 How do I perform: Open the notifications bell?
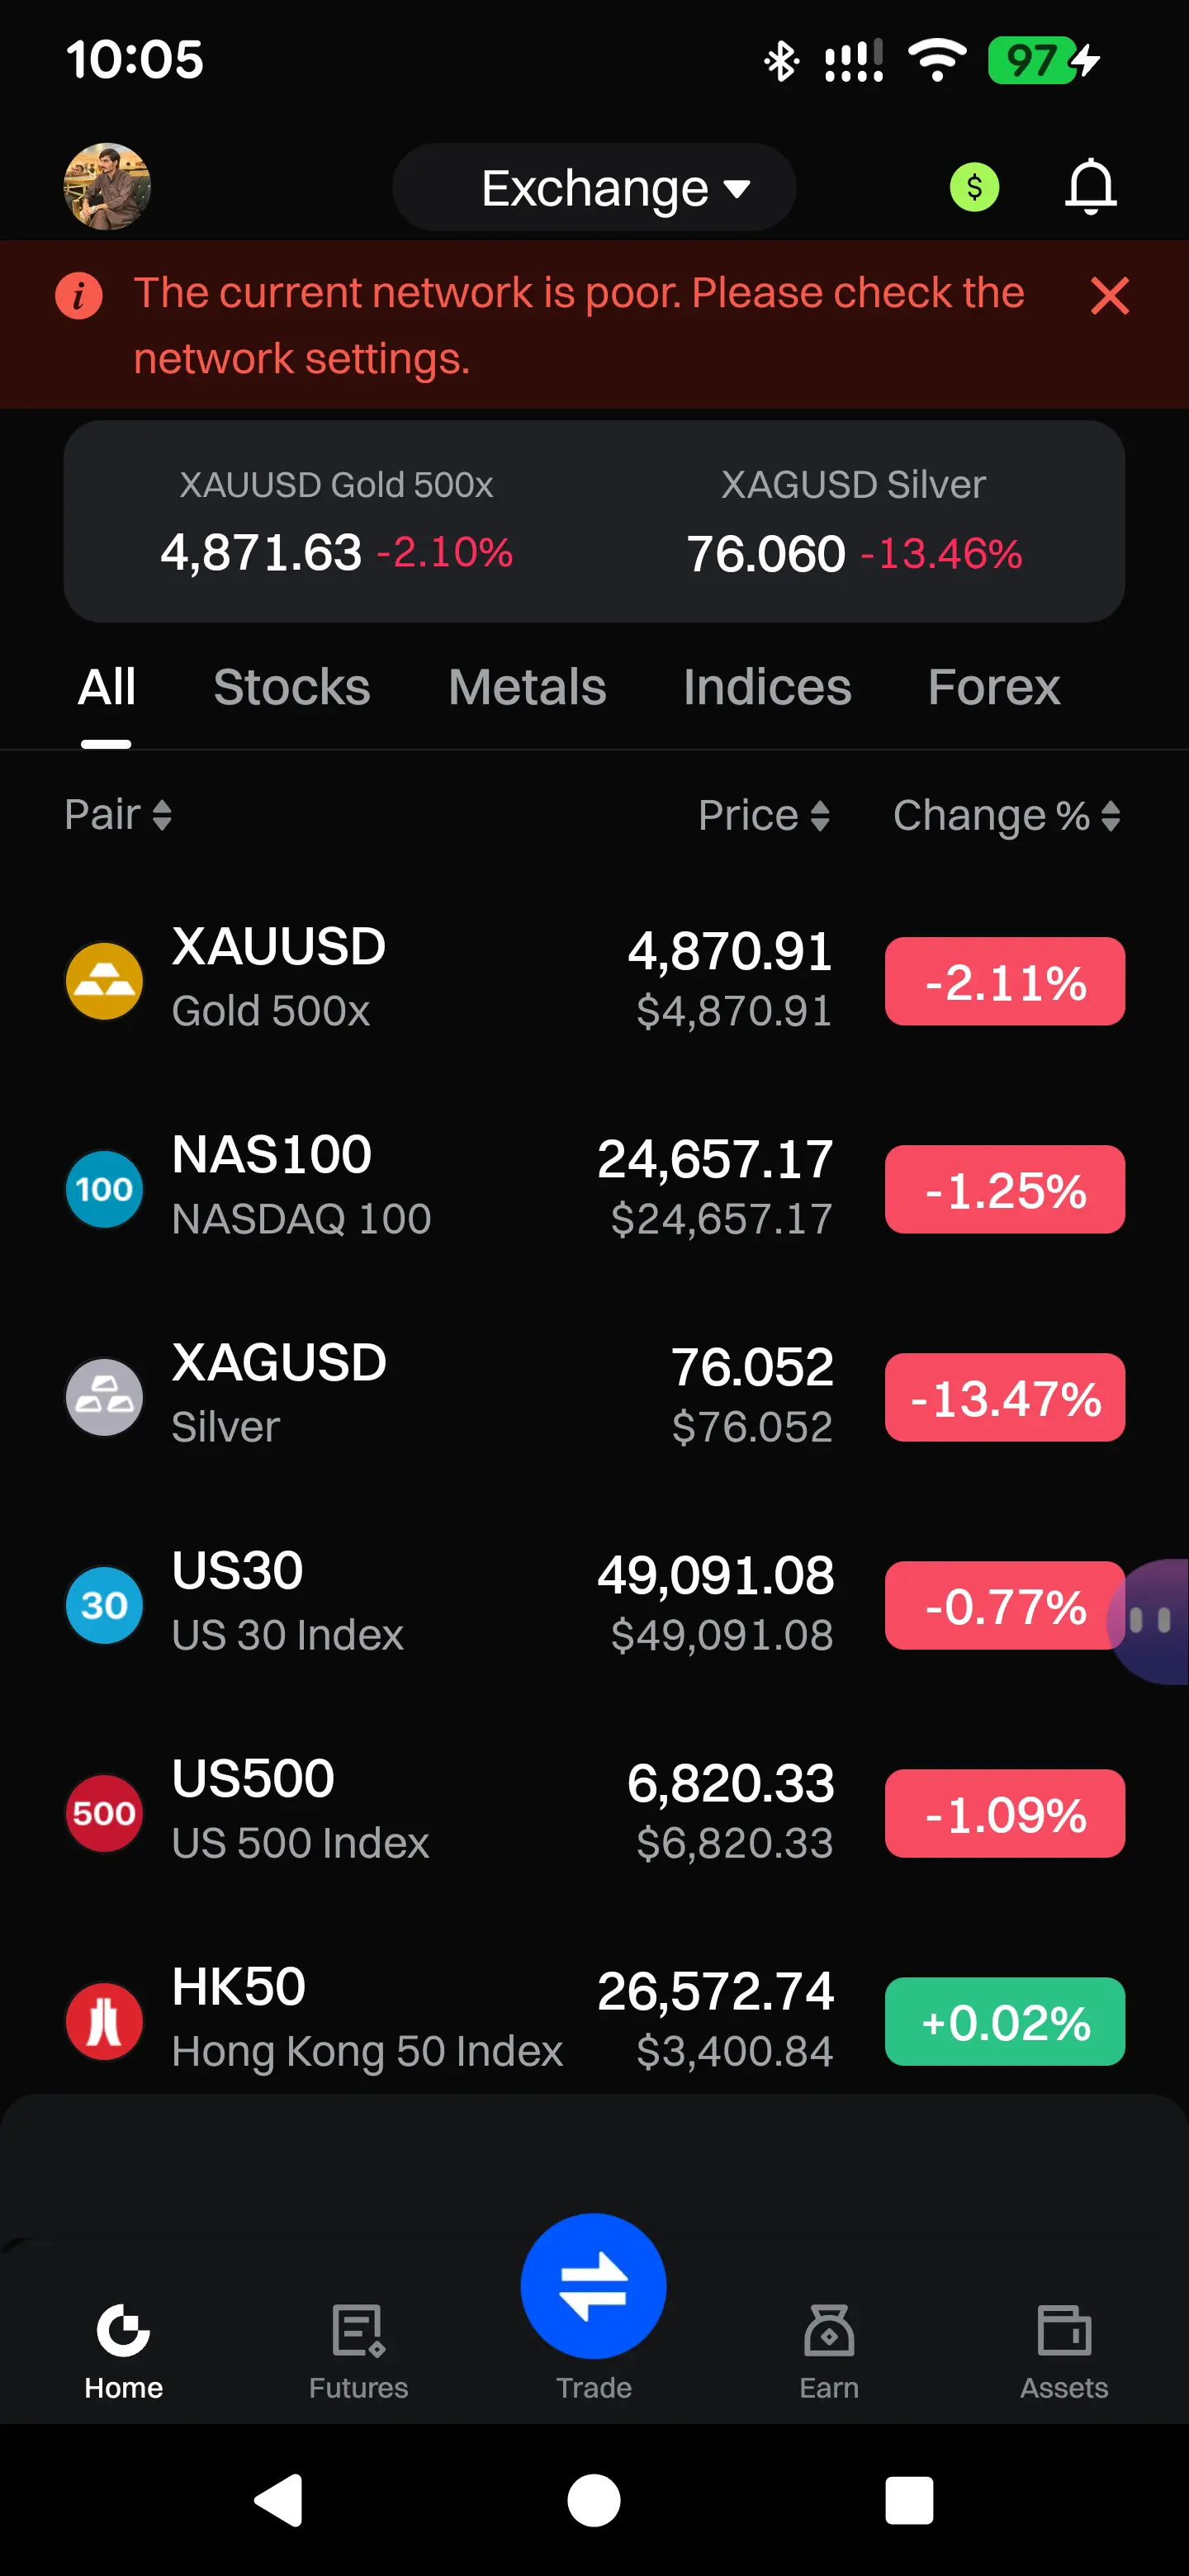[1090, 187]
